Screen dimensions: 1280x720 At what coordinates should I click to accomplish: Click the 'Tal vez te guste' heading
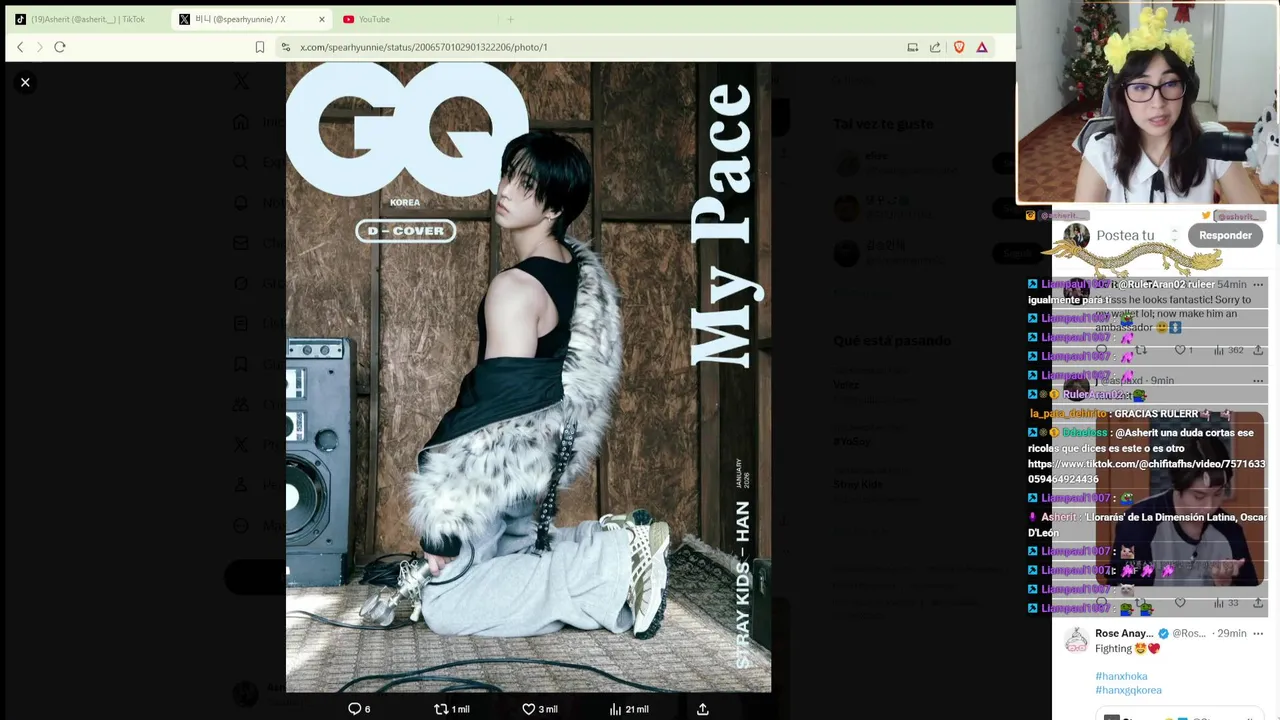tap(883, 124)
